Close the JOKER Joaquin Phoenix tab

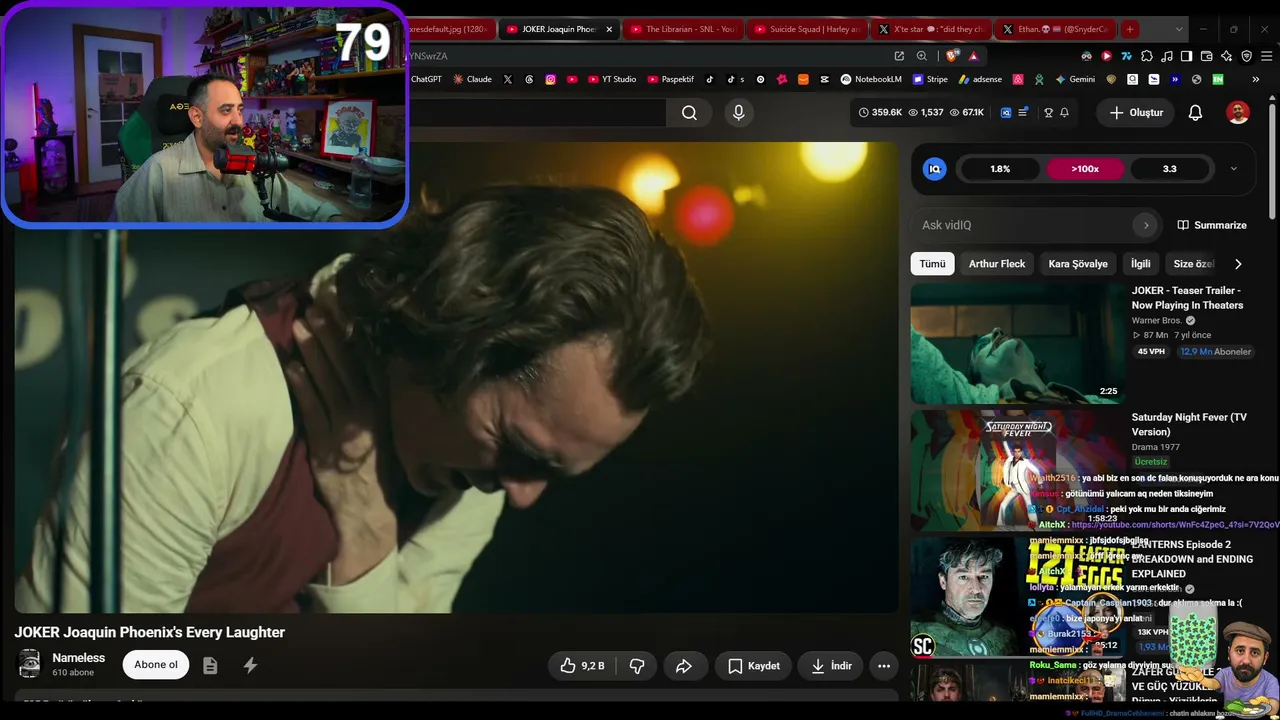tap(609, 29)
